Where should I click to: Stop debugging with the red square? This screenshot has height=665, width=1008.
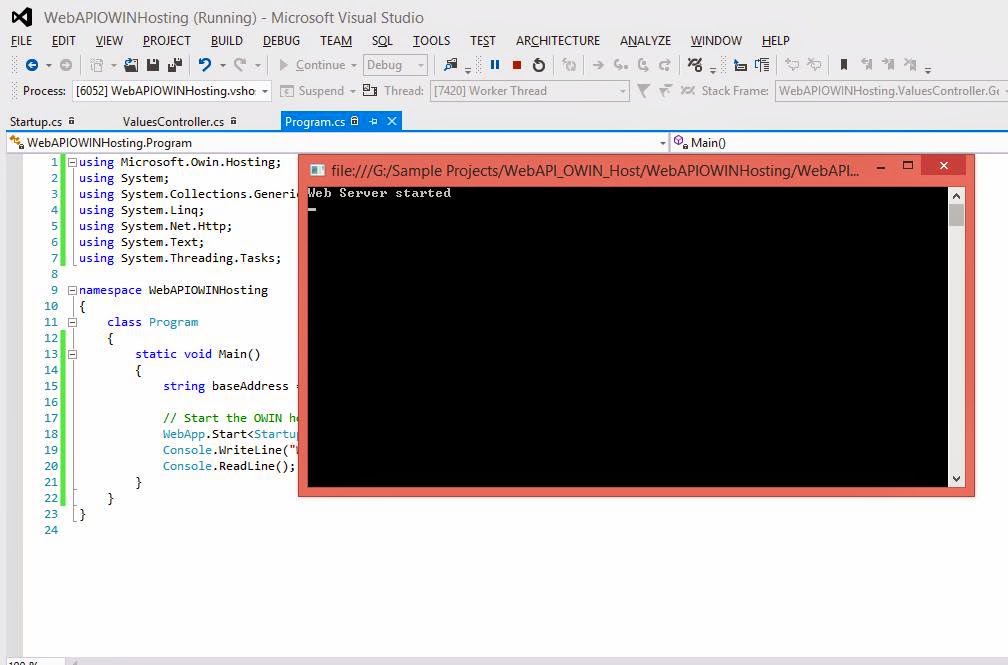click(x=517, y=65)
